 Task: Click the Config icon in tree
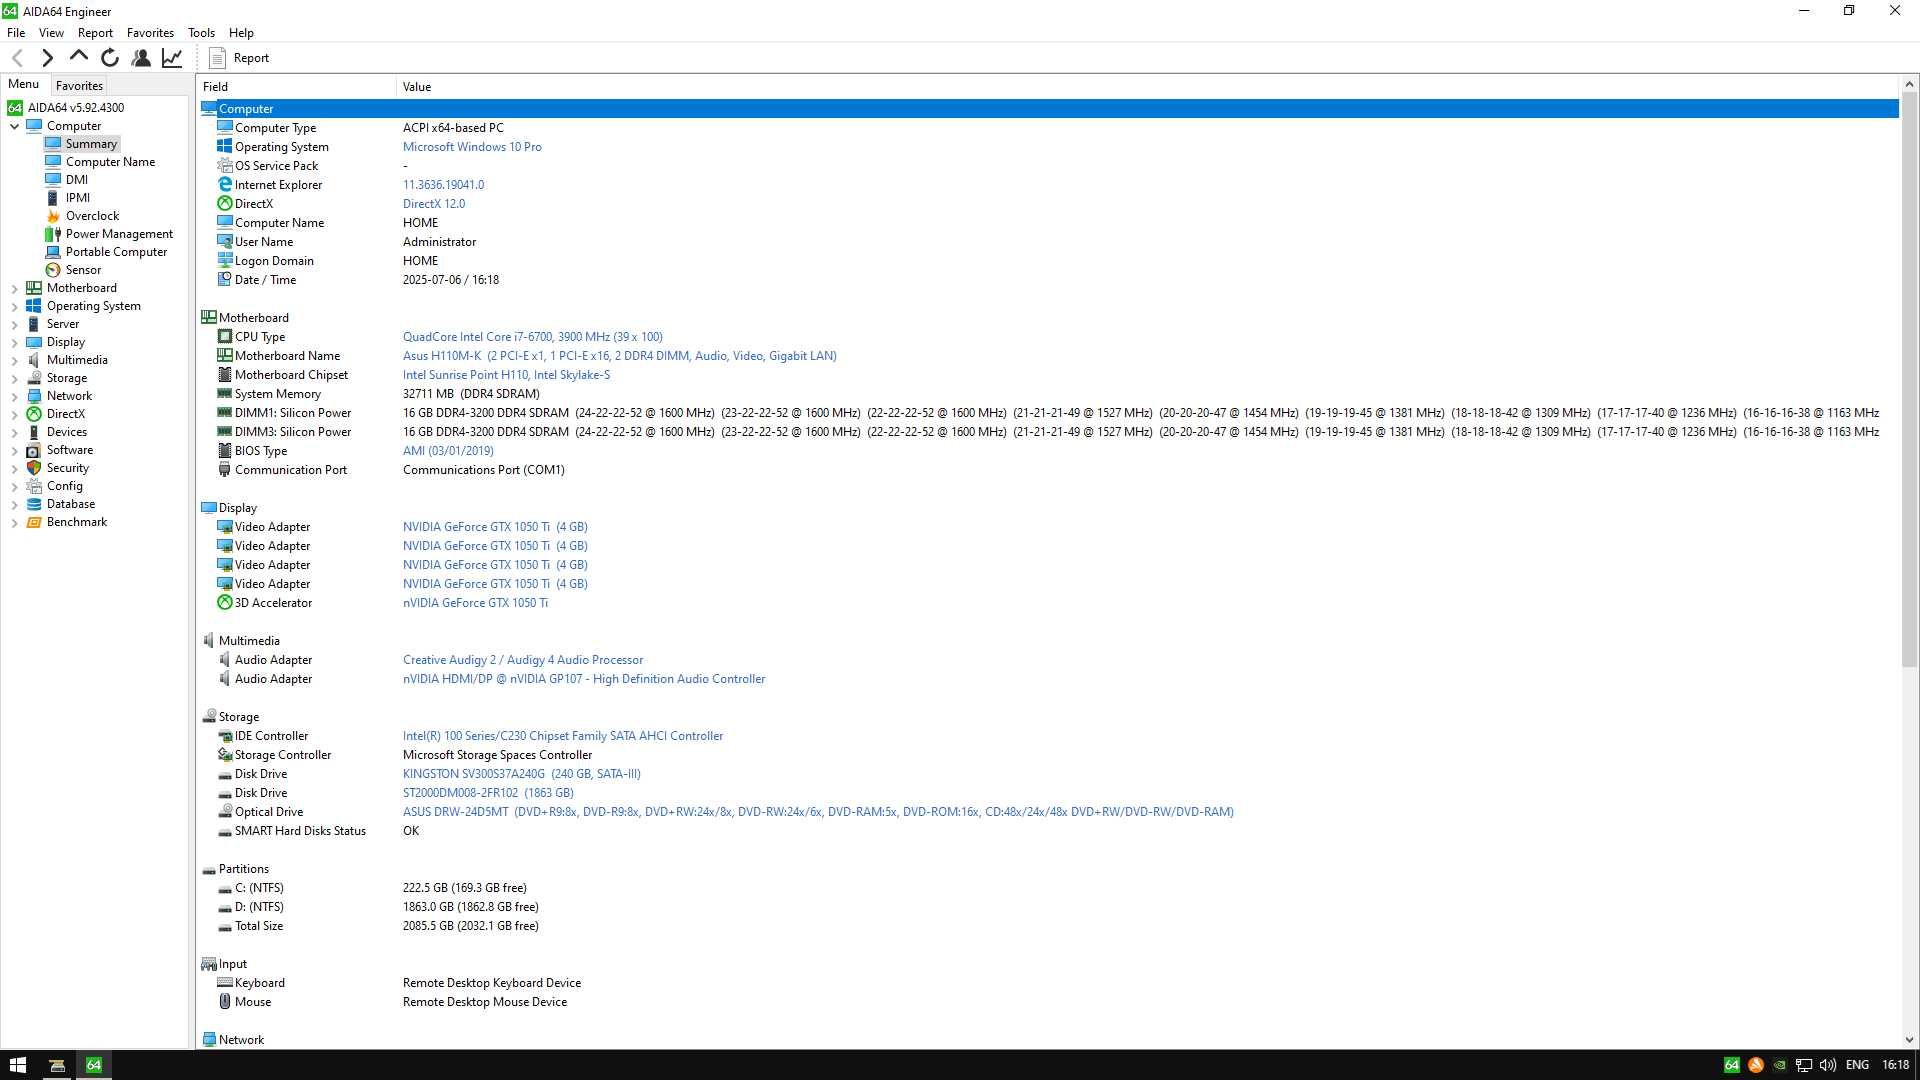tap(34, 486)
